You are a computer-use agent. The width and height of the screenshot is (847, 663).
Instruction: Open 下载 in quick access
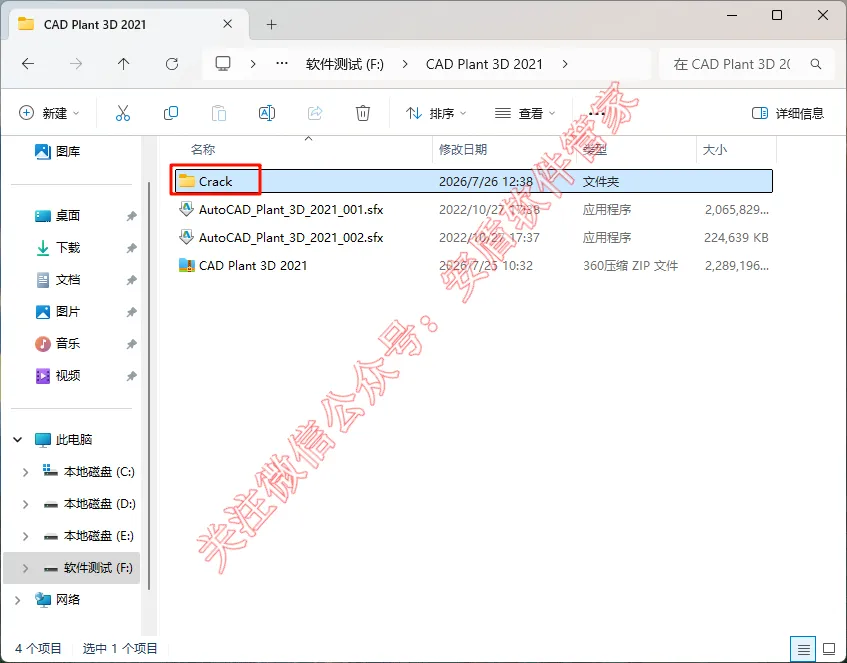click(57, 248)
